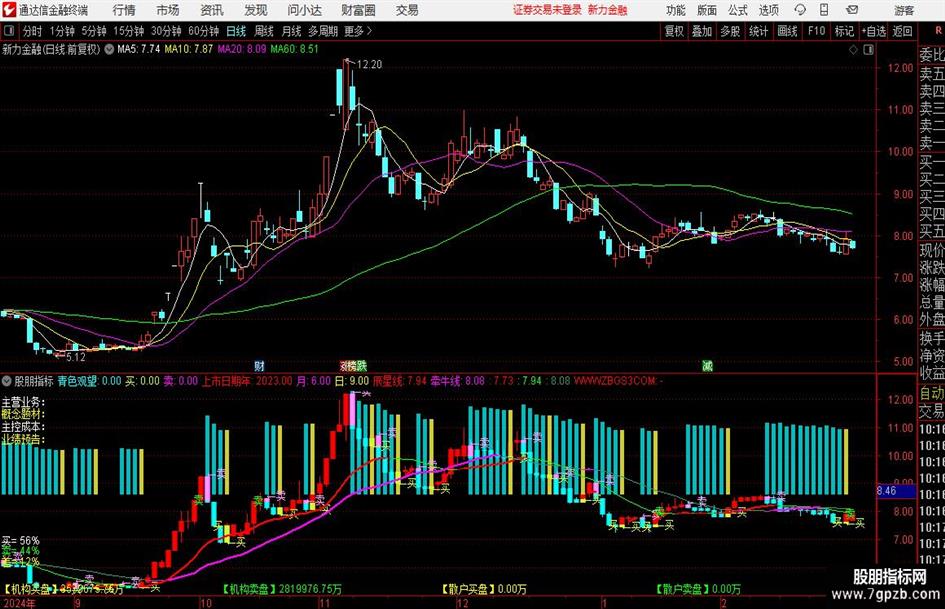Click the 返回 back button
Screen dimensions: 945x609
[x=902, y=31]
